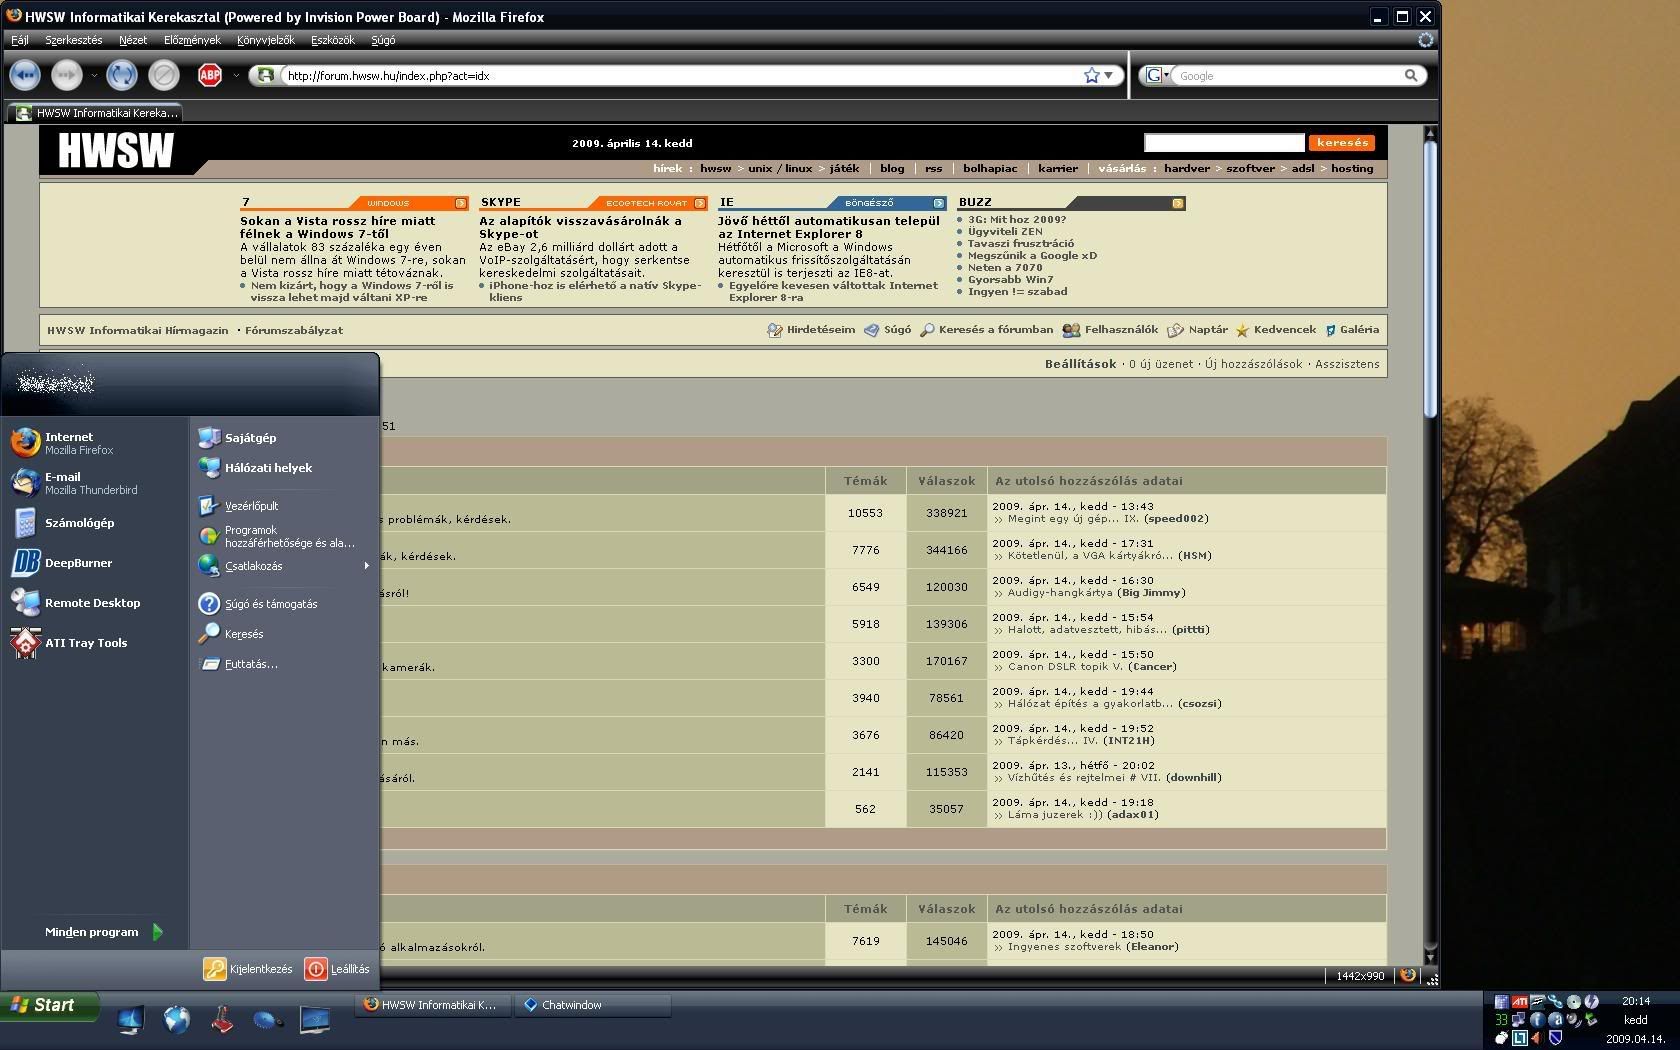Open the Könyvjelzők menu
The width and height of the screenshot is (1680, 1050).
pos(266,40)
